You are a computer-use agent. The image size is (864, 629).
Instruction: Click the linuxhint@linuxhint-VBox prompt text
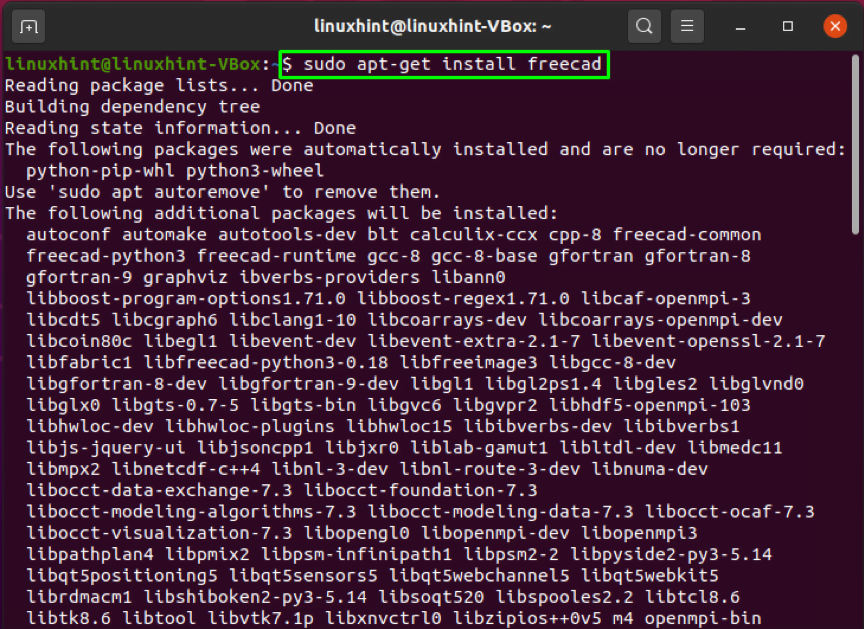(x=133, y=64)
